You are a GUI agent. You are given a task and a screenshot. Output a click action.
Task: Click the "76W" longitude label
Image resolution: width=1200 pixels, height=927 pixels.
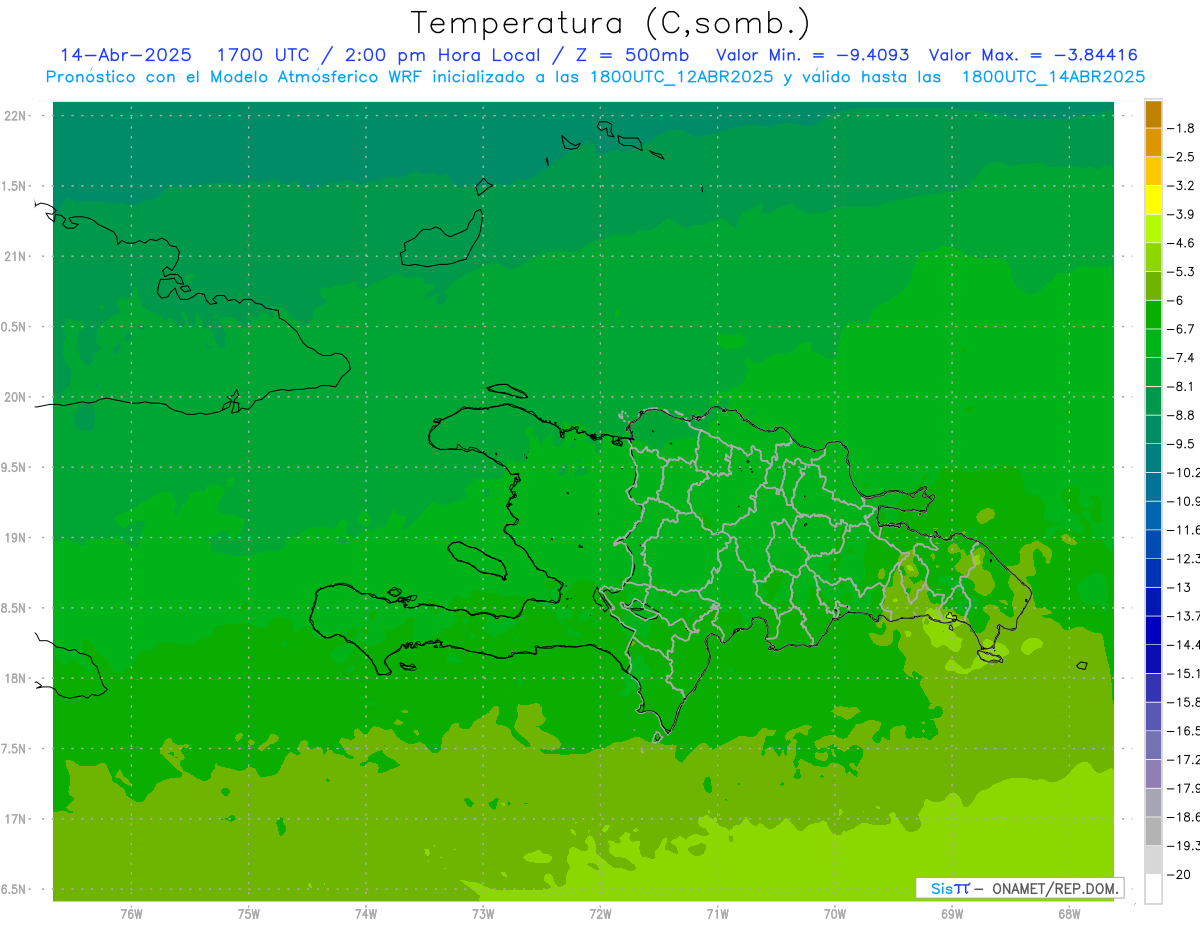coord(131,914)
